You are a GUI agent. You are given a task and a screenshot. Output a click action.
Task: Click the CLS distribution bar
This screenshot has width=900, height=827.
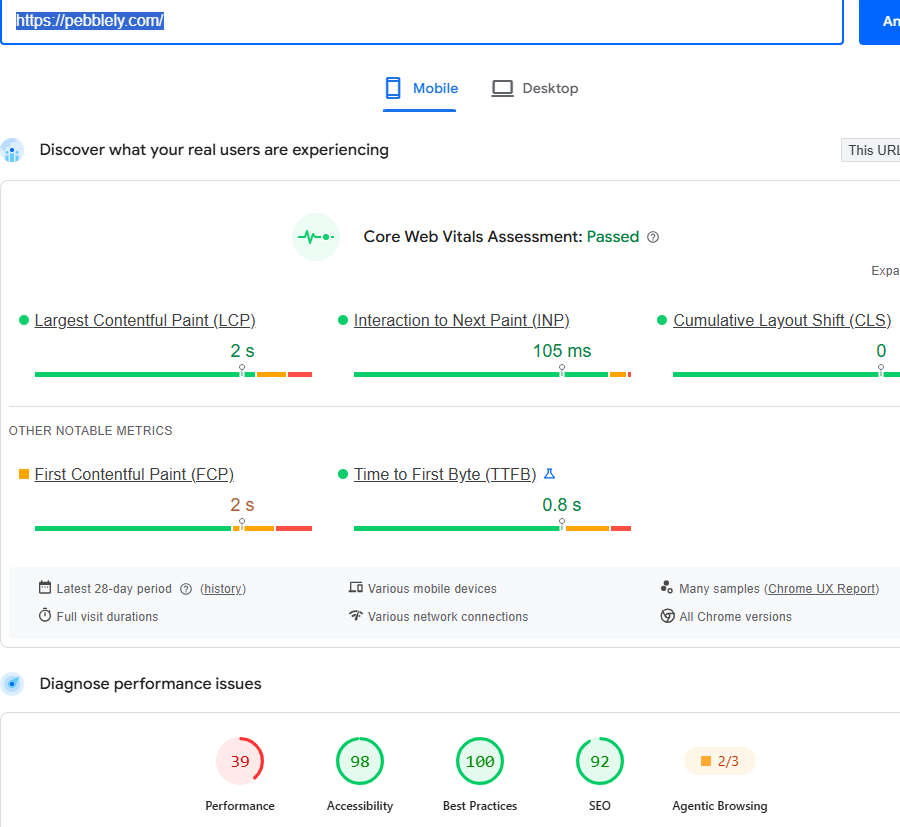(786, 374)
